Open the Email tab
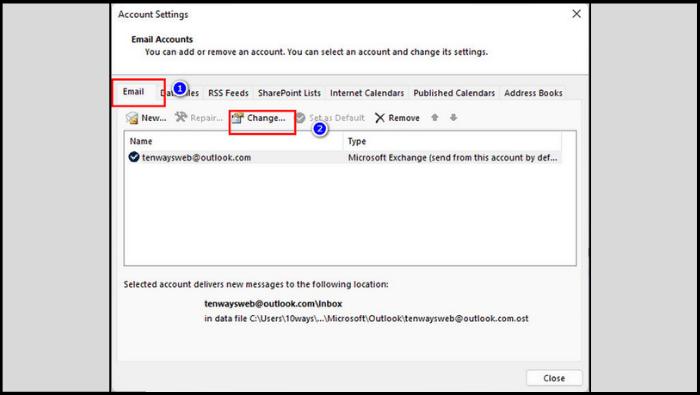The height and width of the screenshot is (395, 700). coord(133,91)
